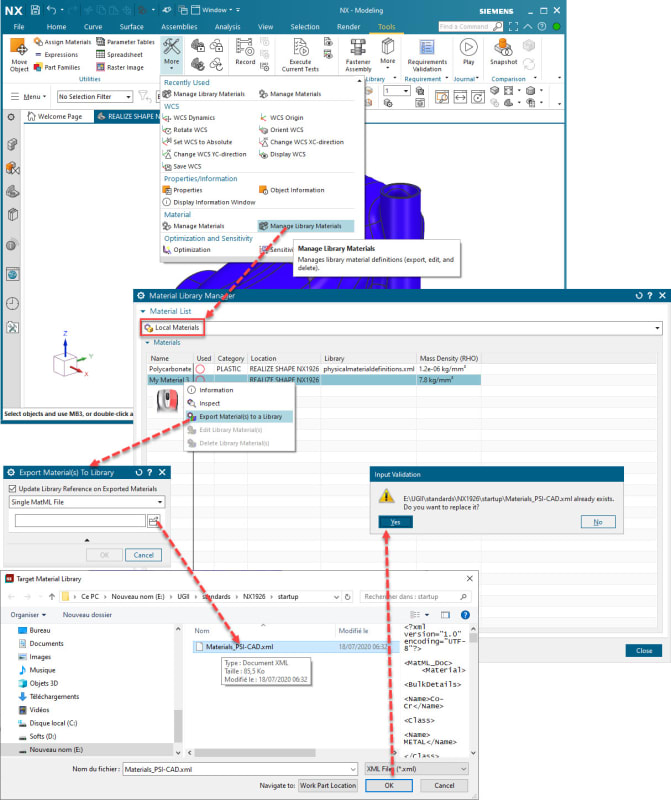The height and width of the screenshot is (800, 671).
Task: Open the file name history dropdown
Action: coord(353,769)
